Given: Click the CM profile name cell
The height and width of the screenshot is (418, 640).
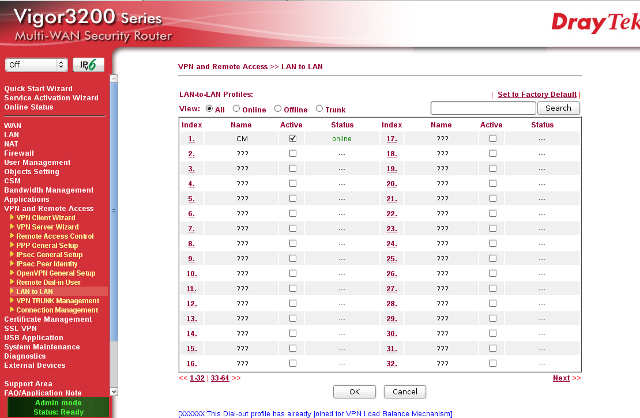Looking at the screenshot, I should (242, 139).
